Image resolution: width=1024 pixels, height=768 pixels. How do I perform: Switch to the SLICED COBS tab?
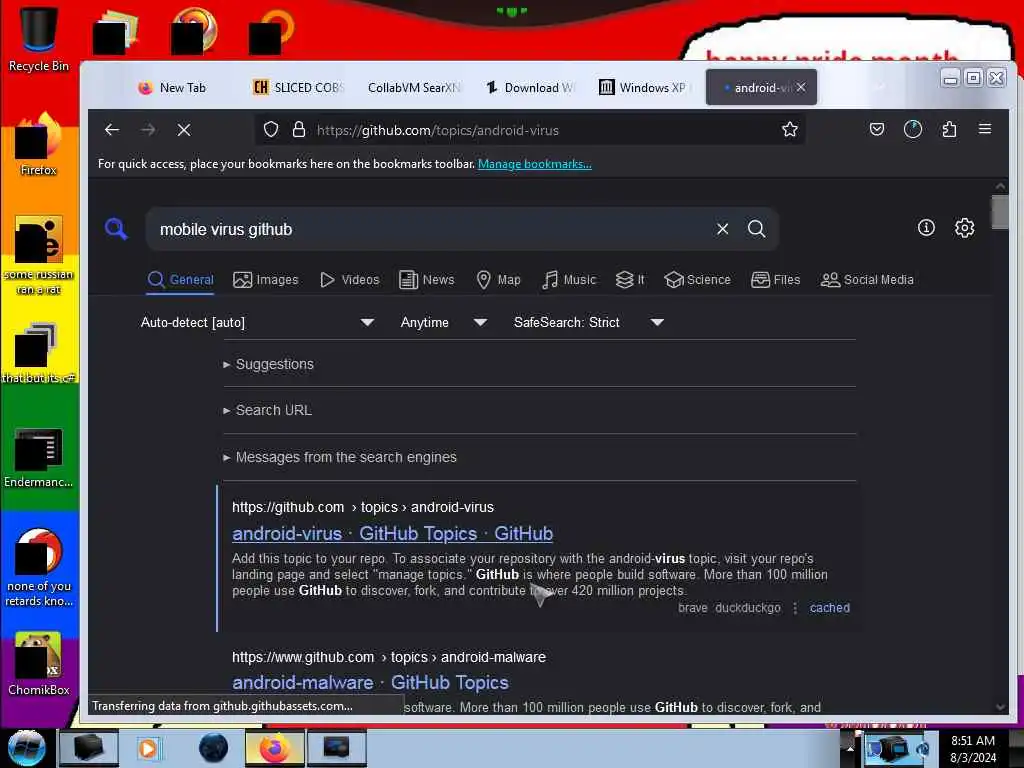click(298, 88)
